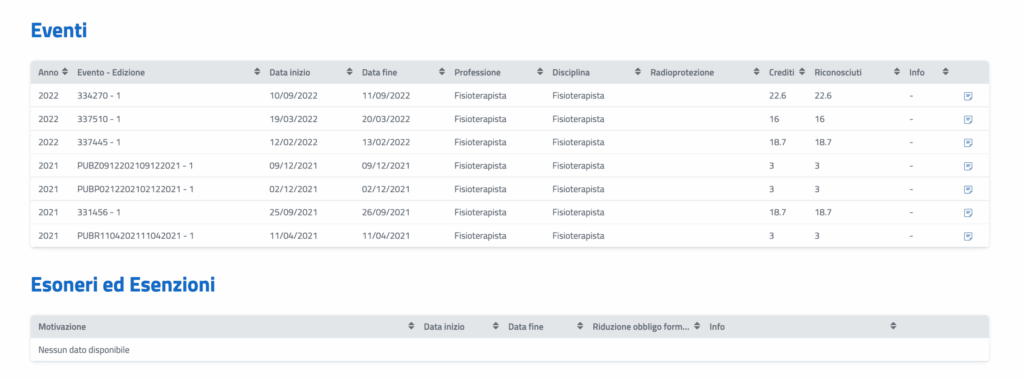Sort Eventi table by Data fine arrows
This screenshot has height=380, width=1024.
(x=441, y=72)
